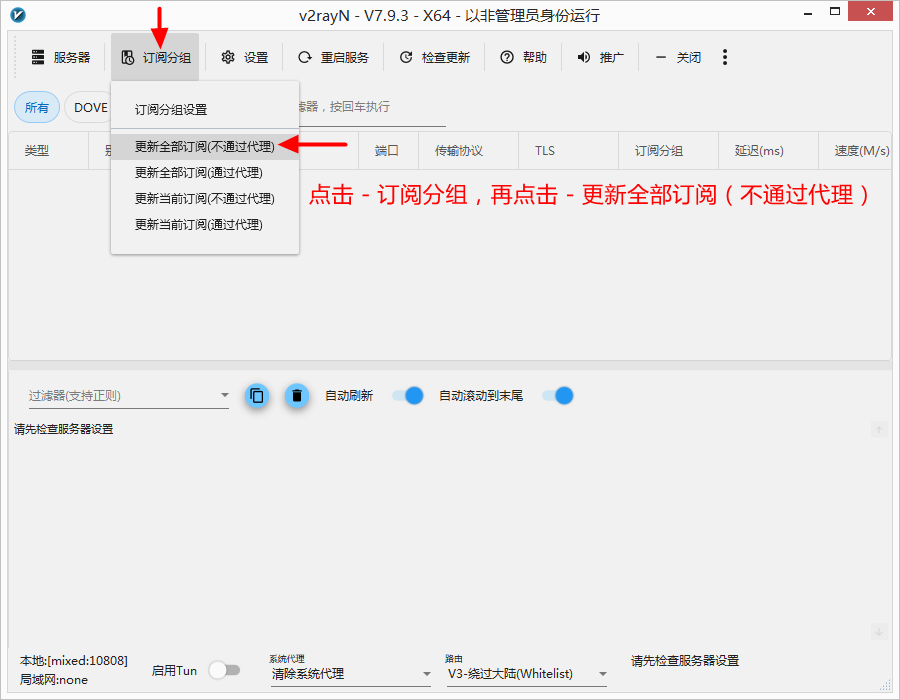
Task: Choose 更新当前订阅(不通过代理)
Action: tap(205, 199)
